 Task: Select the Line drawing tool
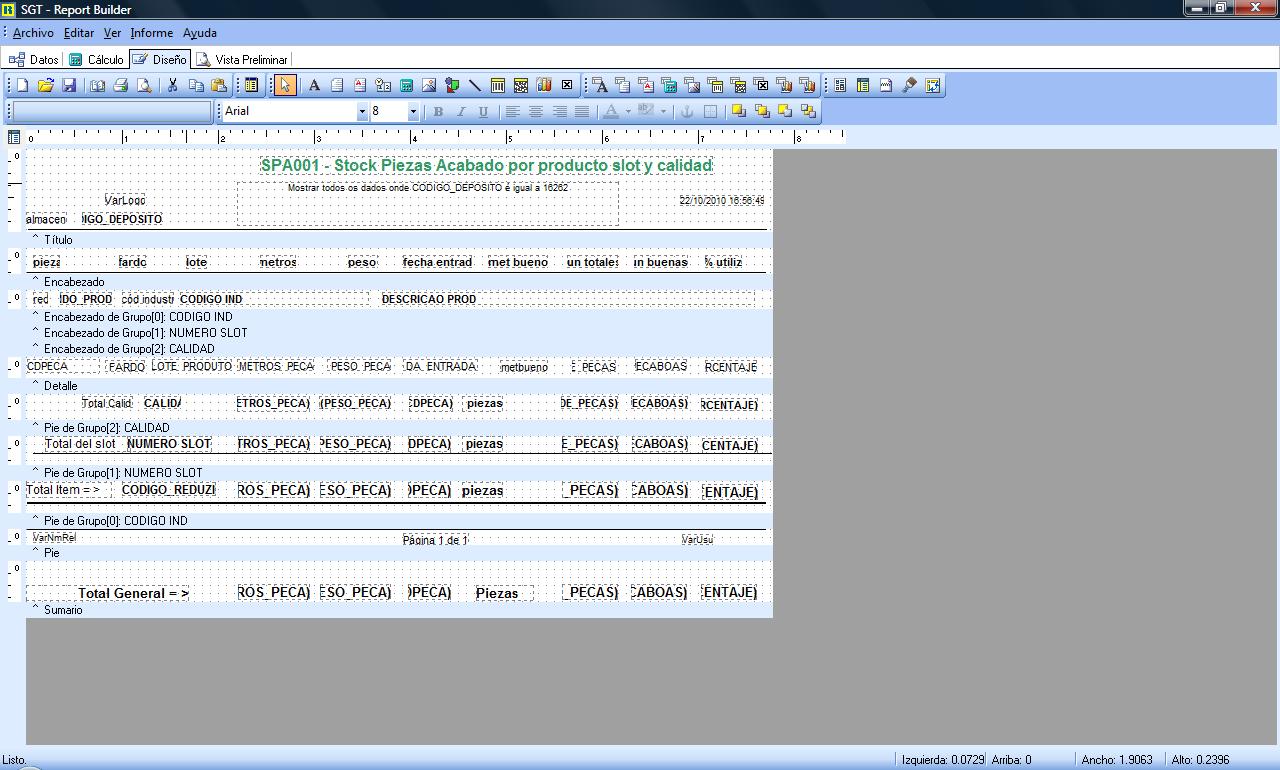[475, 86]
